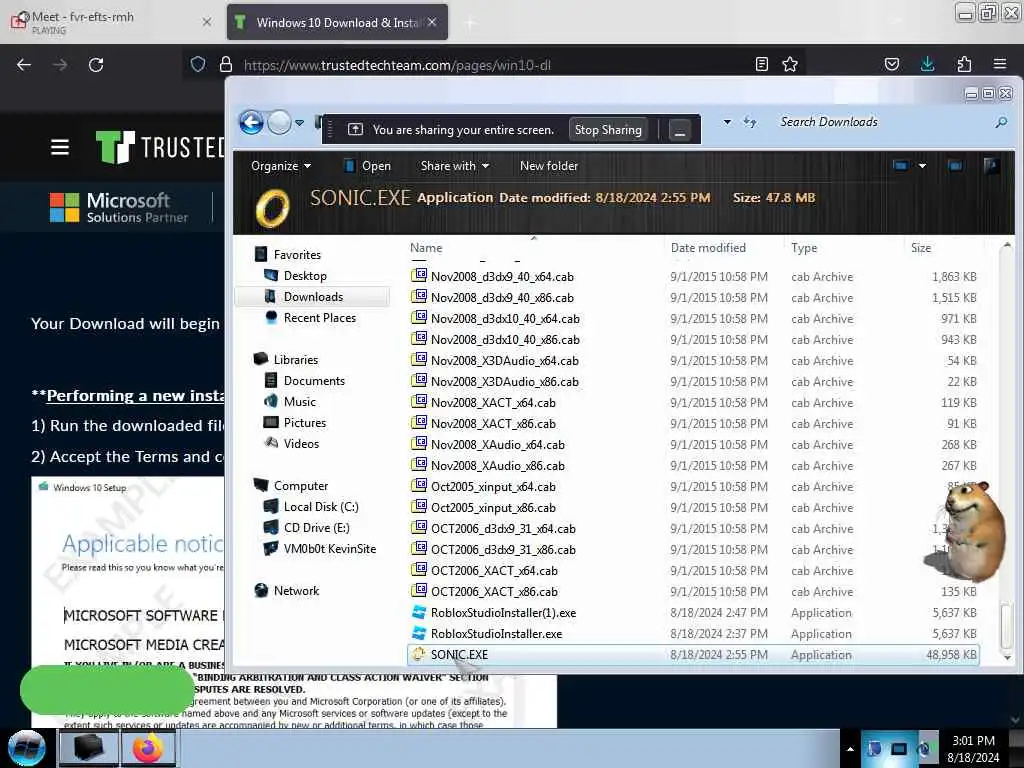This screenshot has height=768, width=1024.
Task: Show hidden system tray icons
Action: (x=850, y=749)
